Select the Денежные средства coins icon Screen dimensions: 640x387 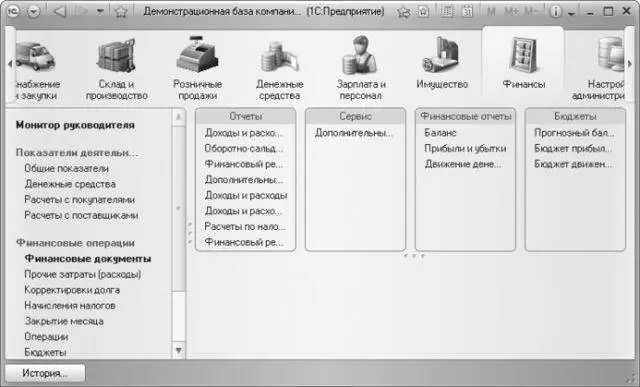(x=279, y=57)
